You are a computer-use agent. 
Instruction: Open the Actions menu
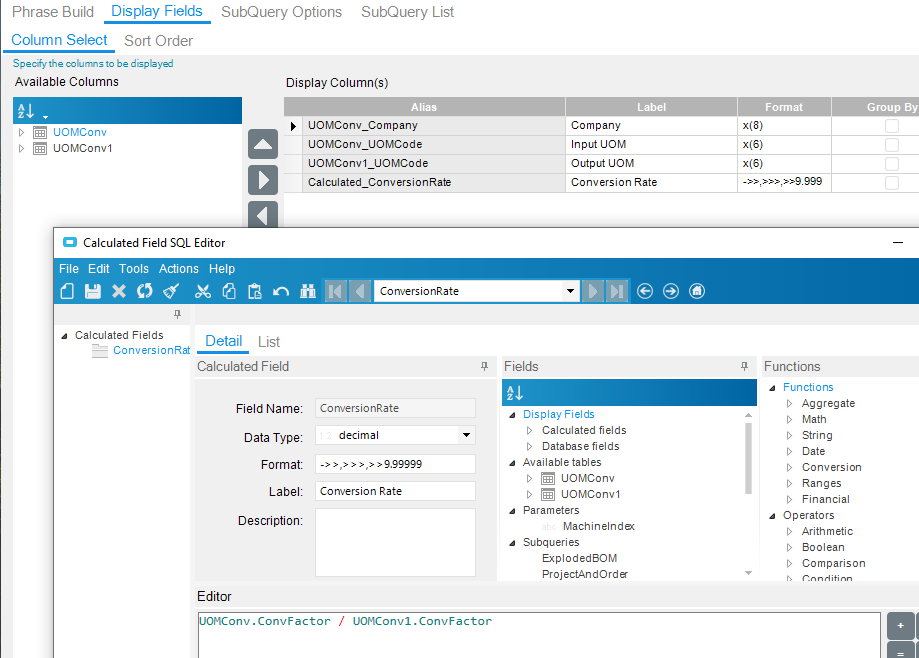[179, 268]
